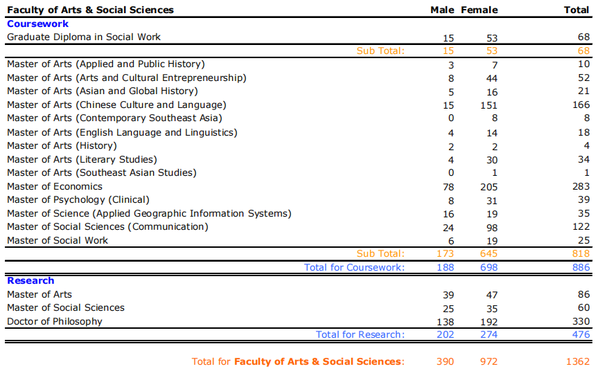Click the Total for Coursework label

click(354, 267)
